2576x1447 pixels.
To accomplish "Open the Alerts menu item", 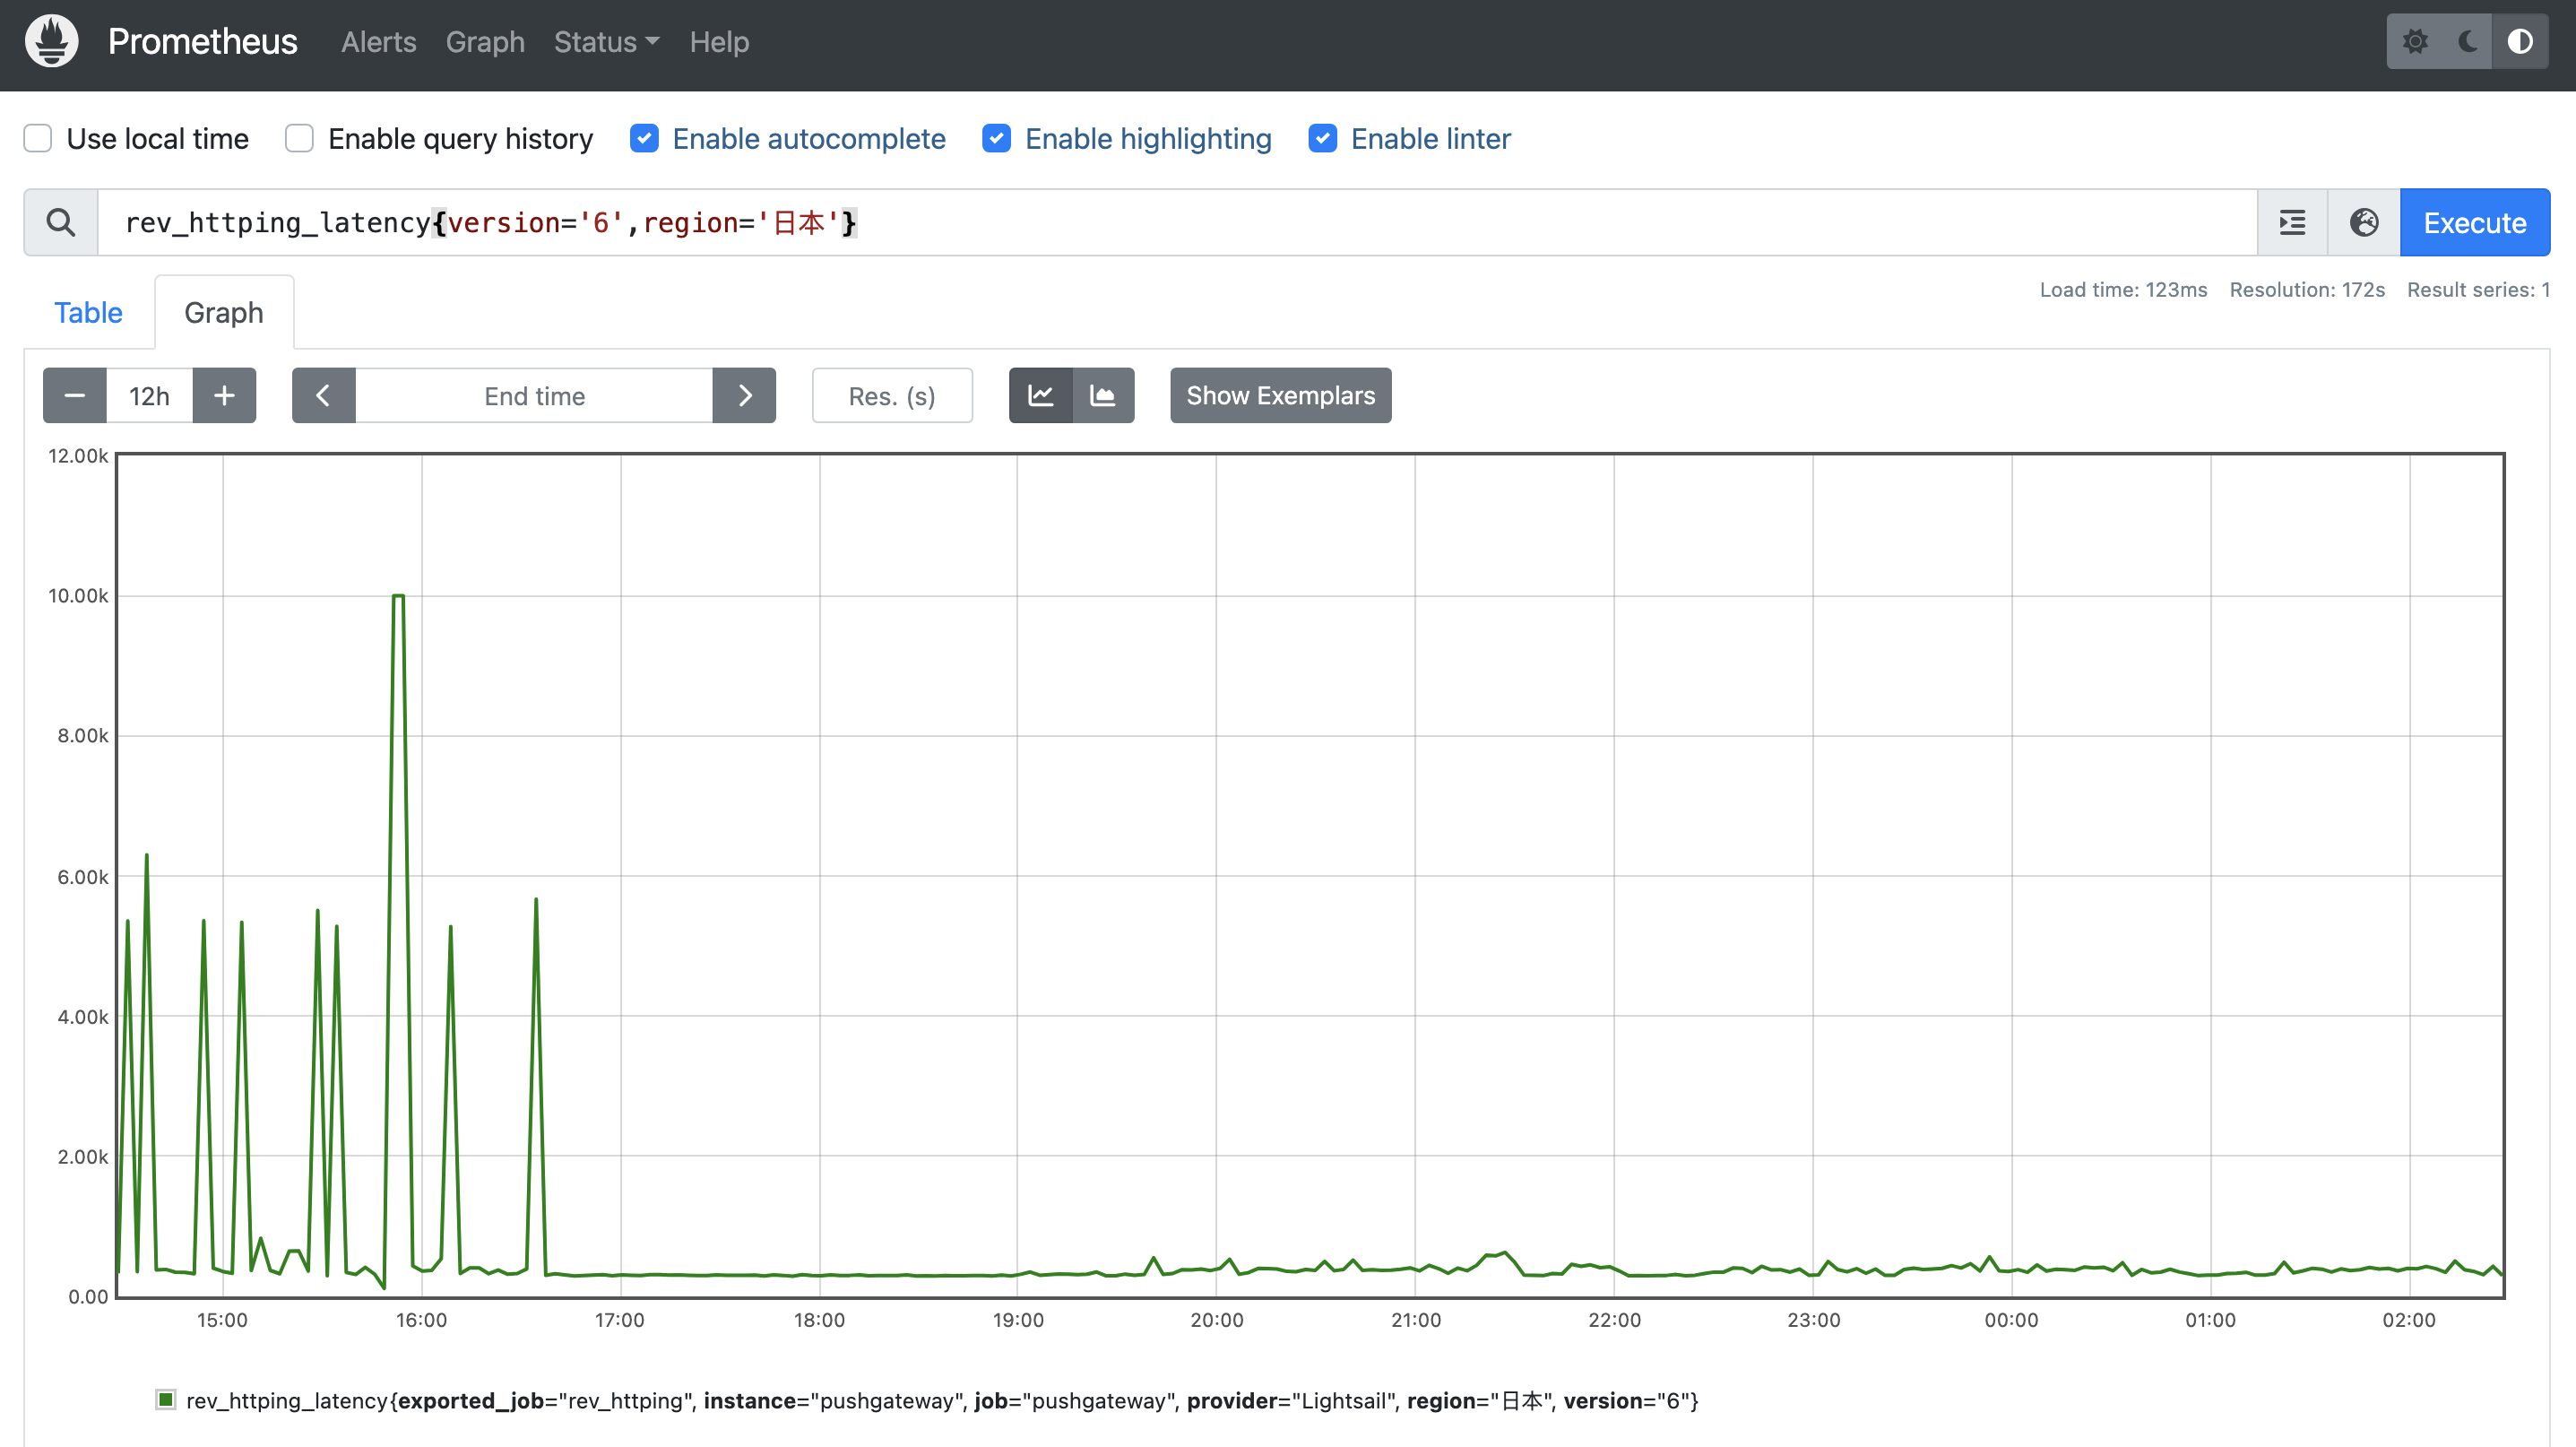I will click(378, 42).
